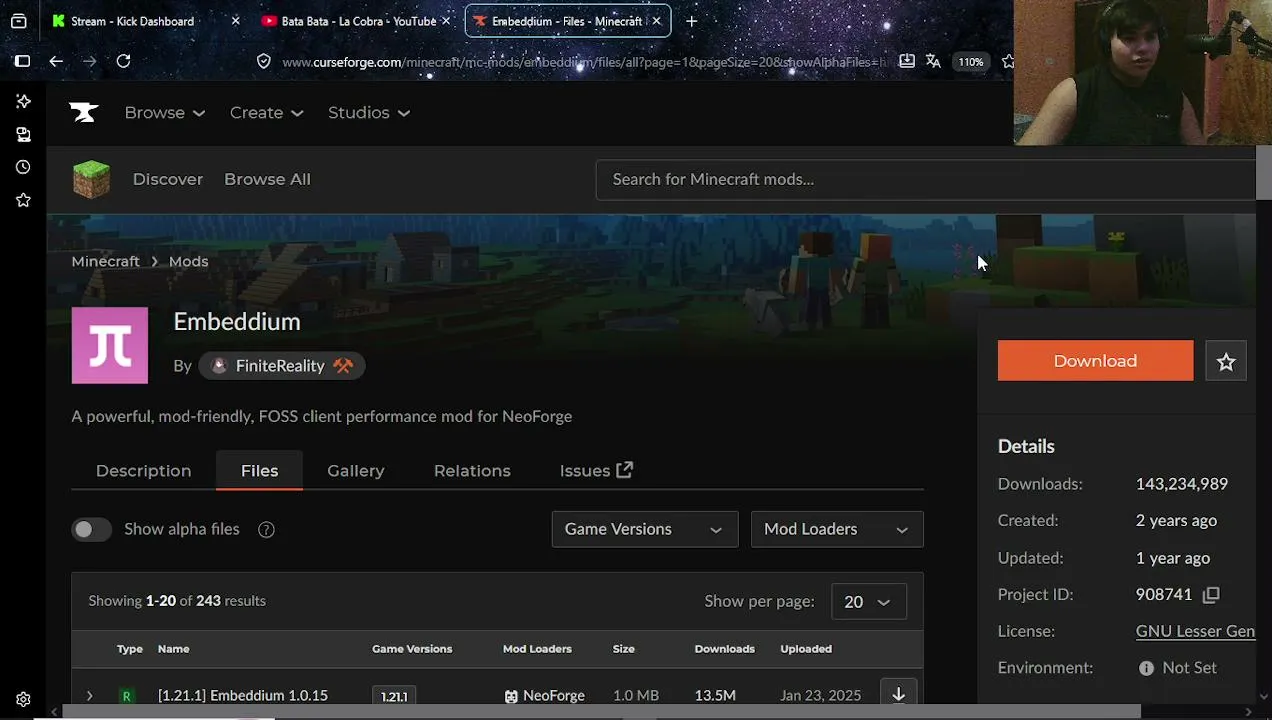The image size is (1272, 720).
Task: Click the Embeddium pink mod logo
Action: coord(110,346)
